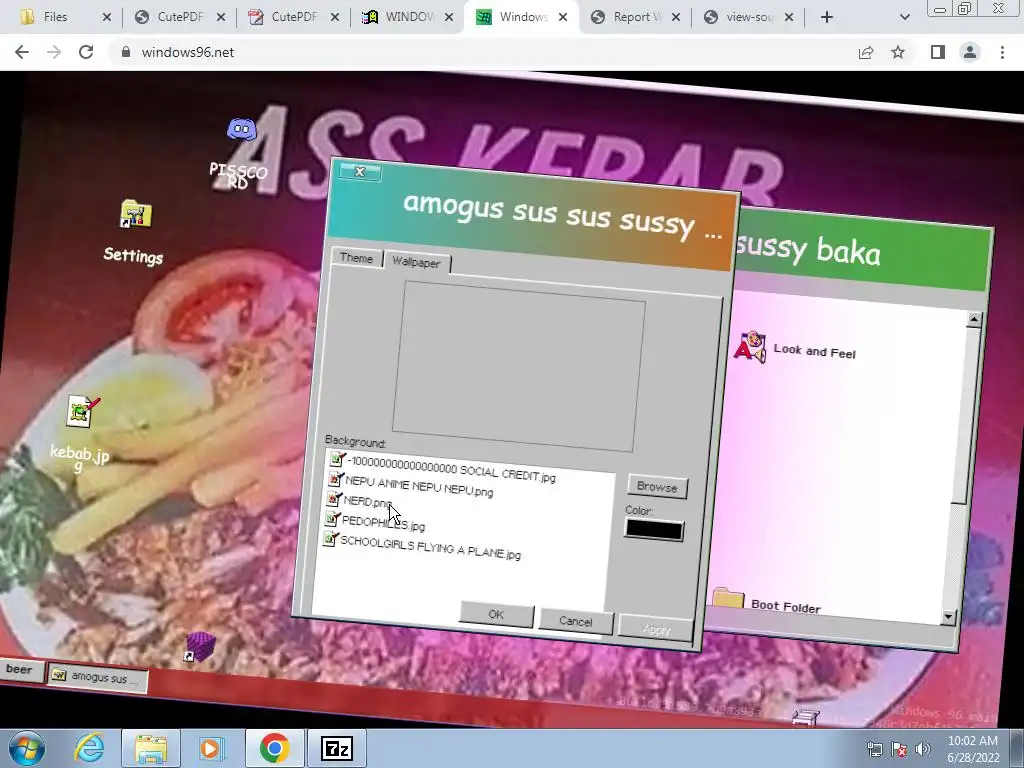Click the Chrome taskbar icon
The height and width of the screenshot is (768, 1024).
274,748
